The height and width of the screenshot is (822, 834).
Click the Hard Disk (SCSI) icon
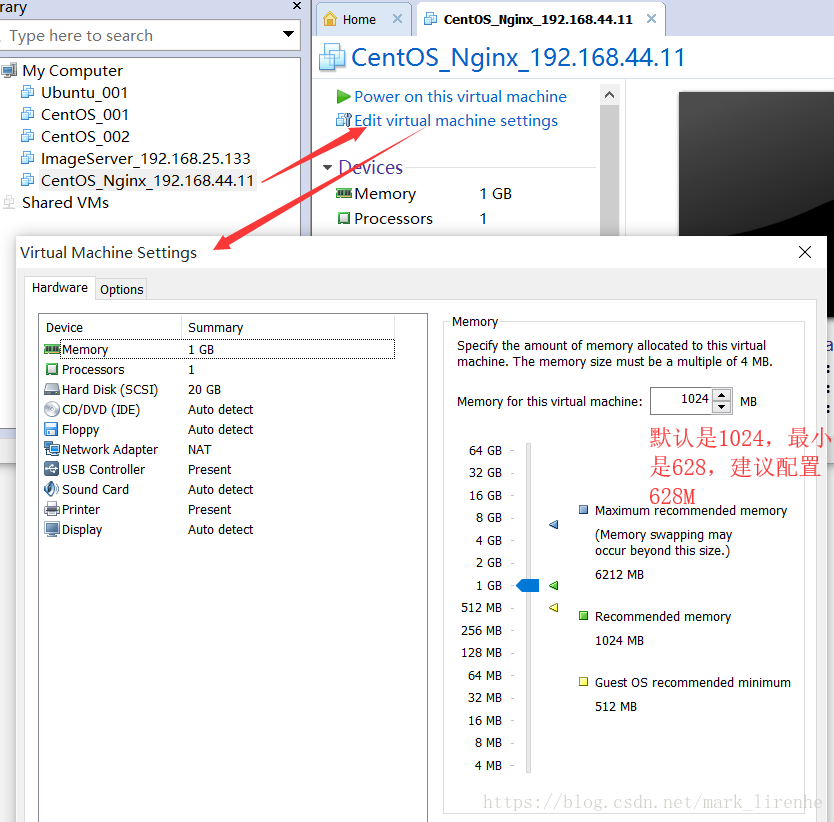pyautogui.click(x=52, y=389)
